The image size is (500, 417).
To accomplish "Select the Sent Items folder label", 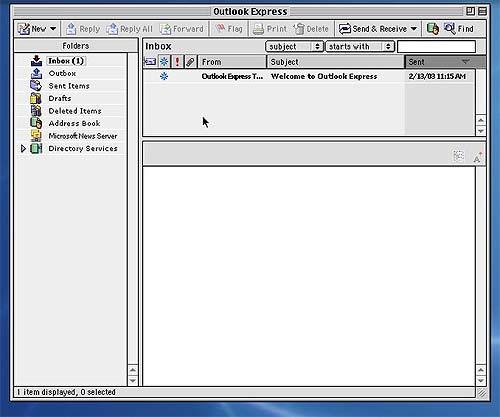I will coord(69,86).
